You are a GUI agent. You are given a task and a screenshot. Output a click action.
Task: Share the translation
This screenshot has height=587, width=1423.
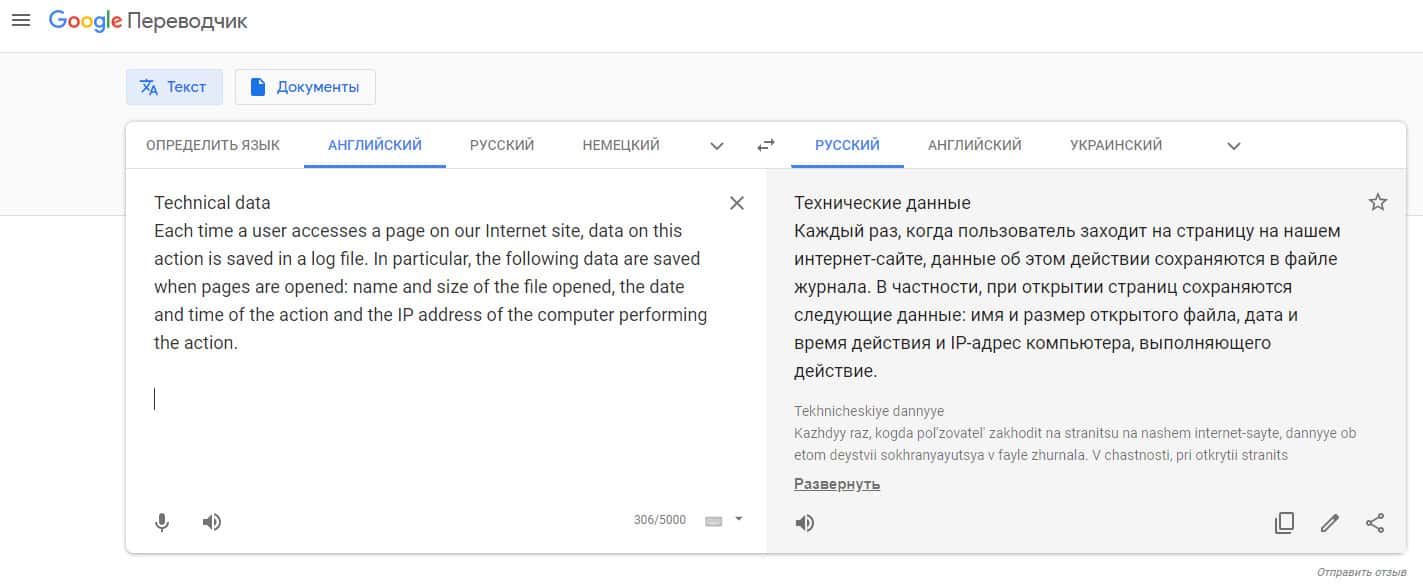pyautogui.click(x=1376, y=522)
